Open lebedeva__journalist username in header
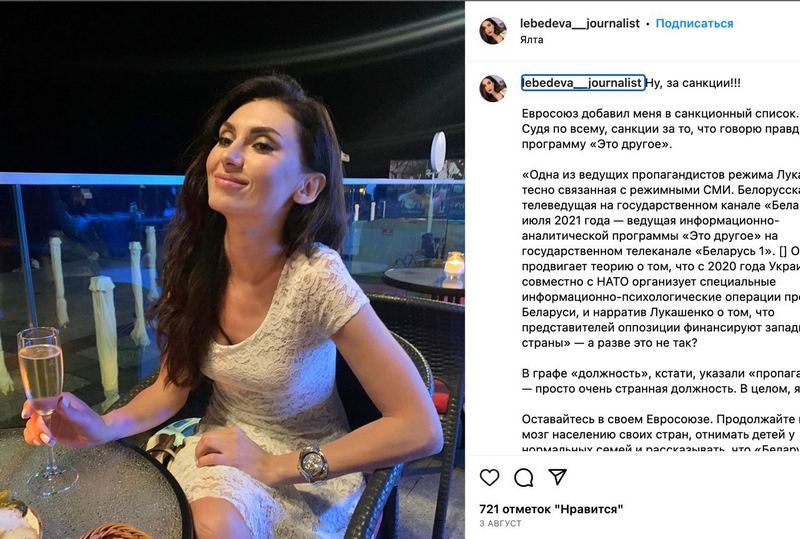This screenshot has height=539, width=800. coord(580,23)
